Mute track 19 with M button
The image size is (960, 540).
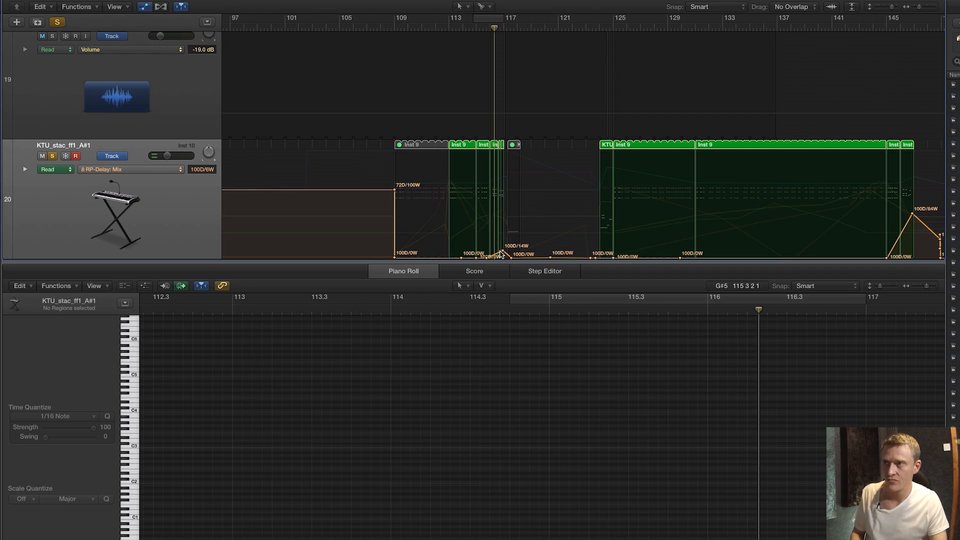point(42,36)
